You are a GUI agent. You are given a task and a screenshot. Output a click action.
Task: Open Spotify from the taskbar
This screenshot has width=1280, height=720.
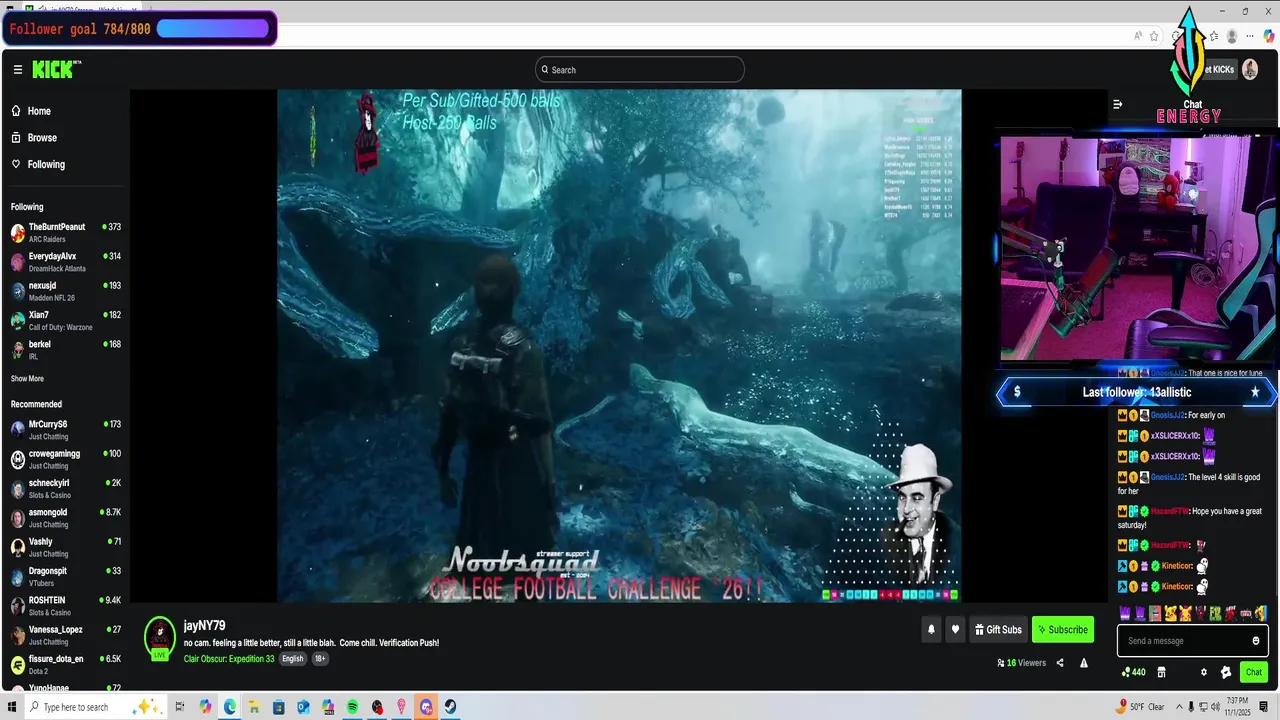click(353, 707)
